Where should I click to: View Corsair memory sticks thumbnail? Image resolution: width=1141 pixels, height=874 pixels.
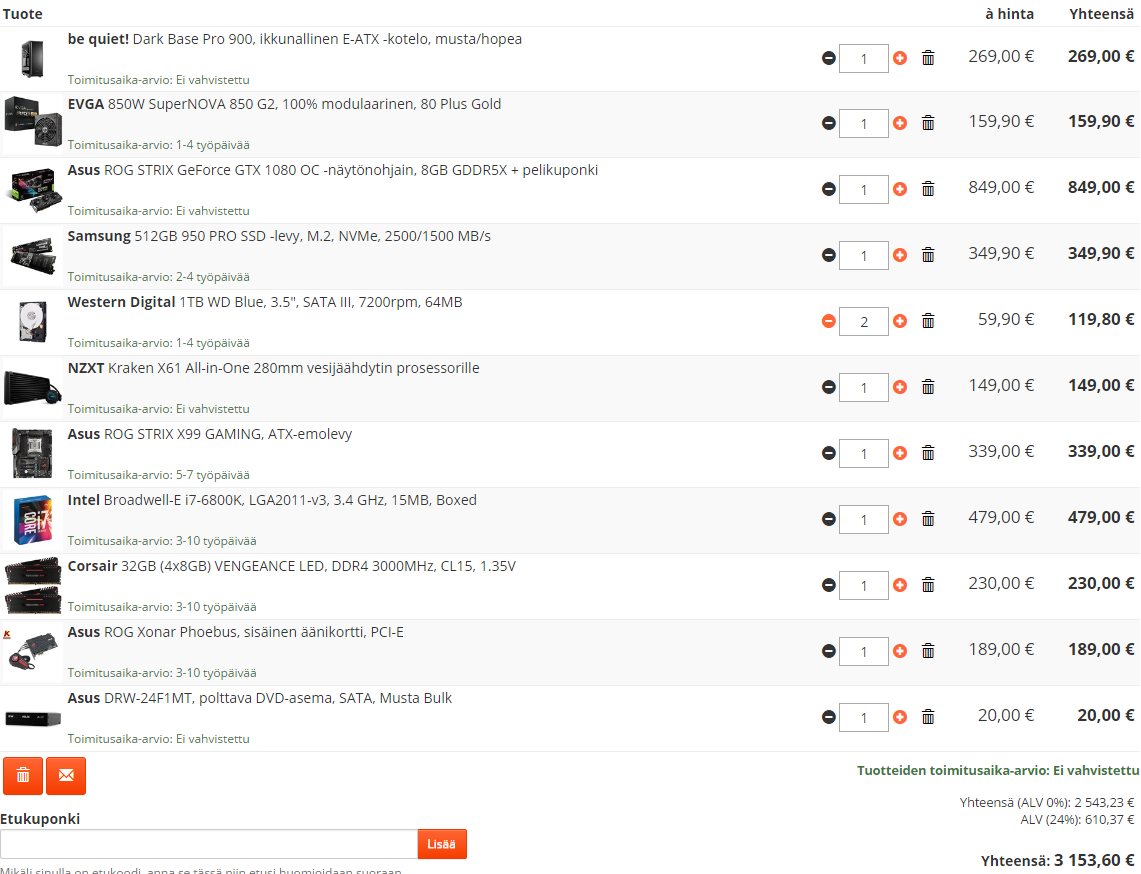pos(33,586)
